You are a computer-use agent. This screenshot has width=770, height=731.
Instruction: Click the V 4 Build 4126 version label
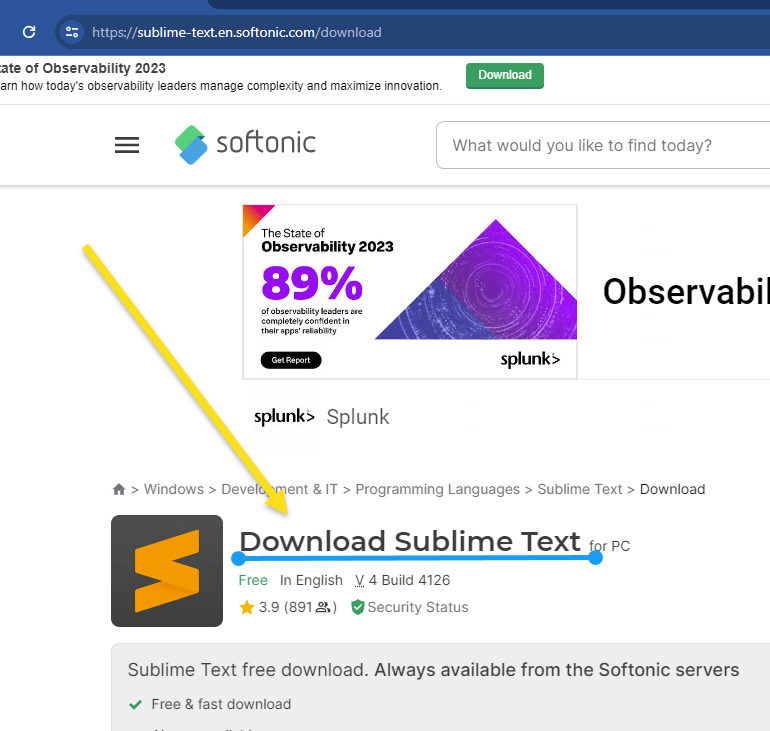click(402, 580)
